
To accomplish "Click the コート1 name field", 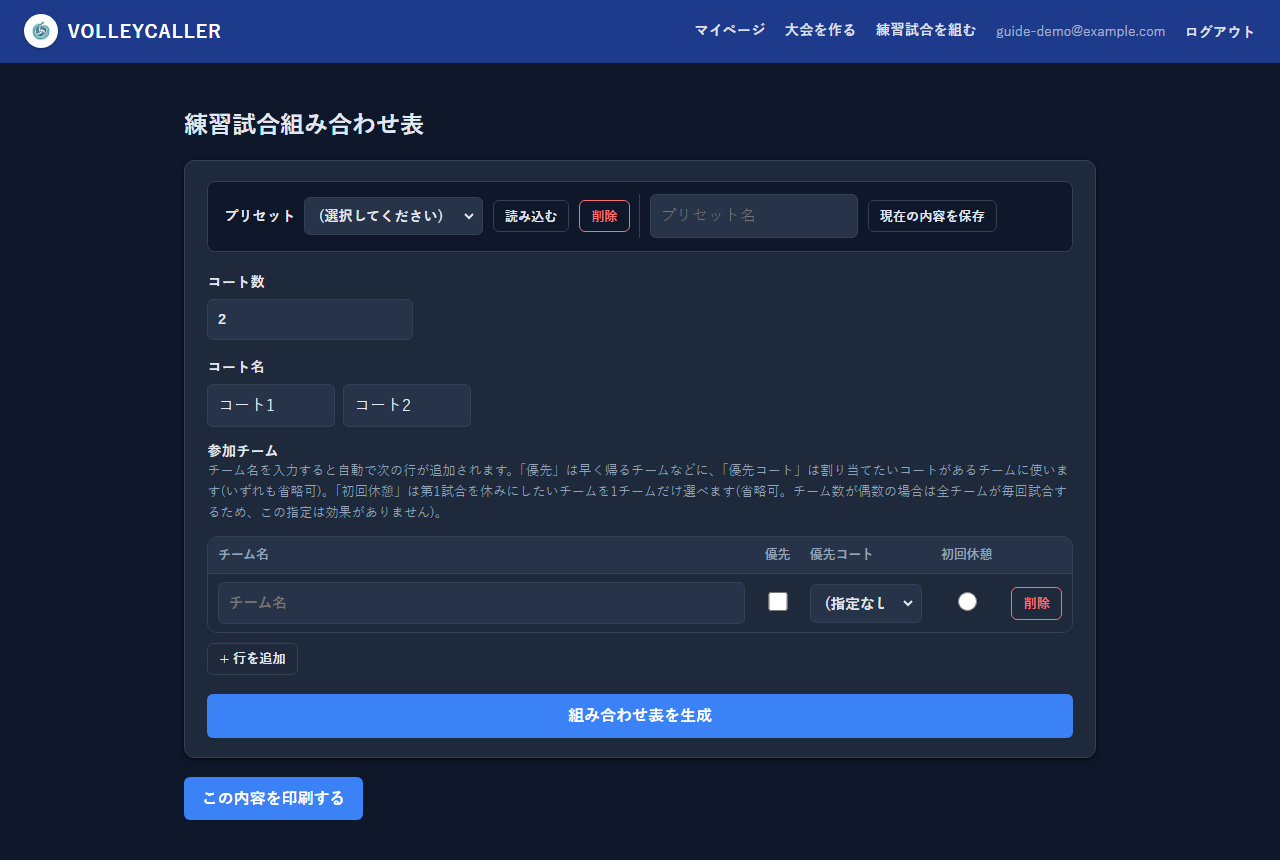I will 271,405.
